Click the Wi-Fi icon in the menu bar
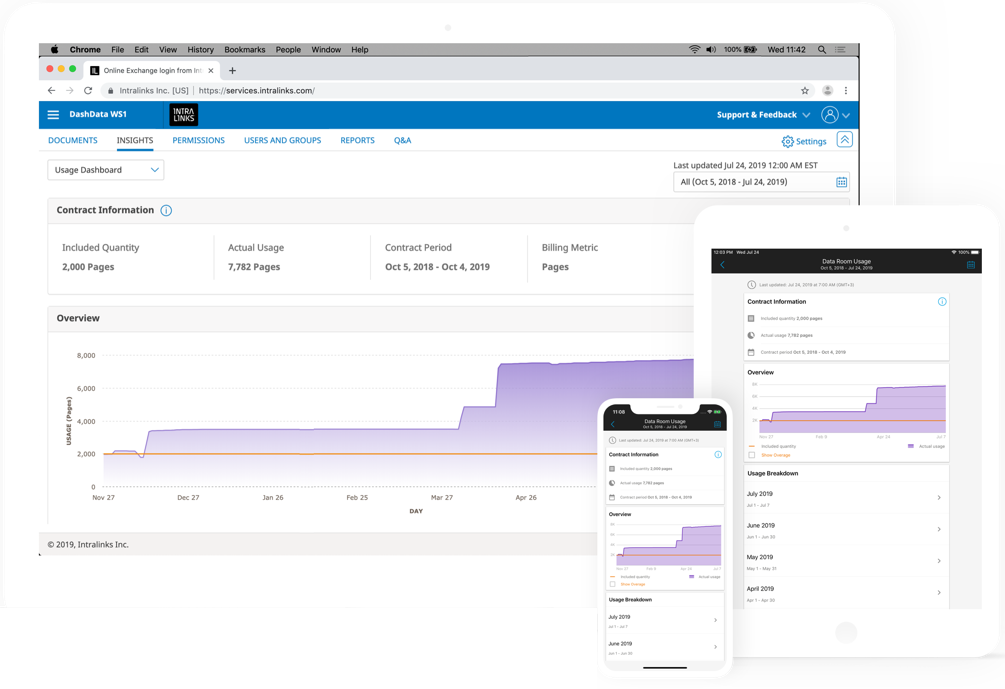 point(694,49)
